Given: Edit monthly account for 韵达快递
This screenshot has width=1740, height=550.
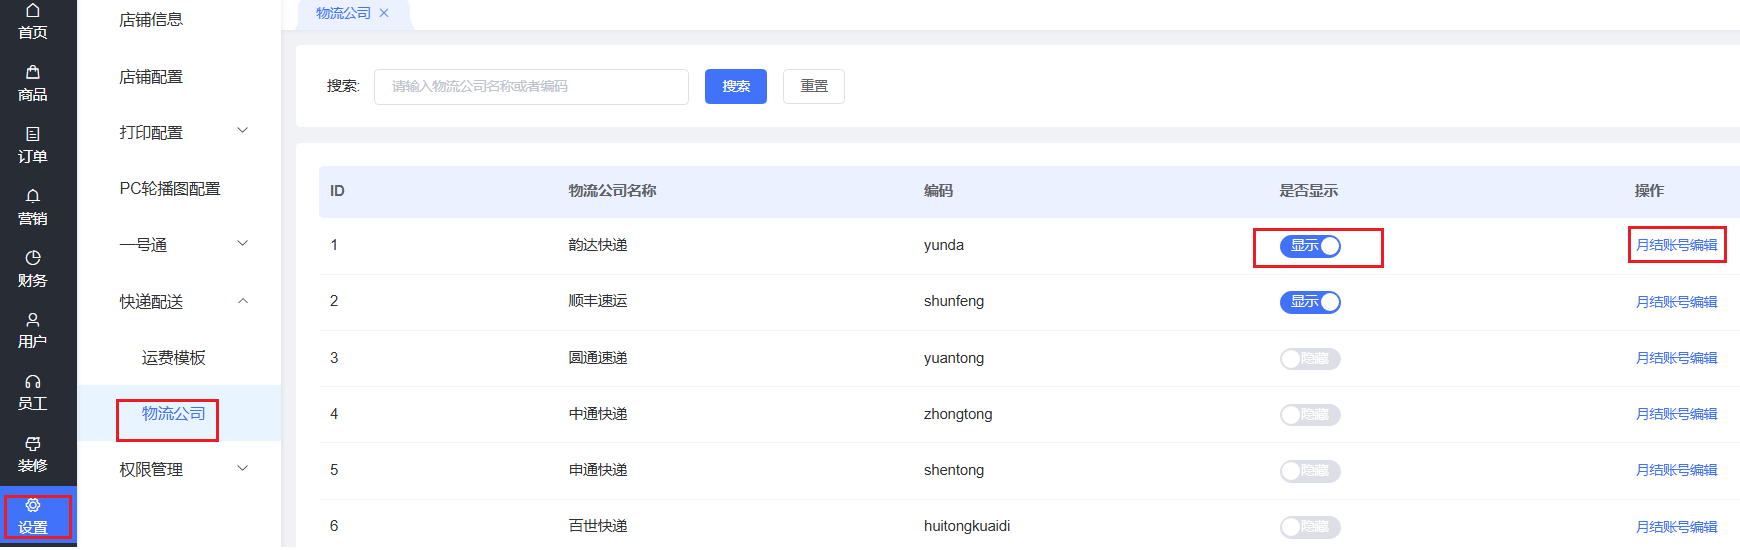Looking at the screenshot, I should (1677, 245).
